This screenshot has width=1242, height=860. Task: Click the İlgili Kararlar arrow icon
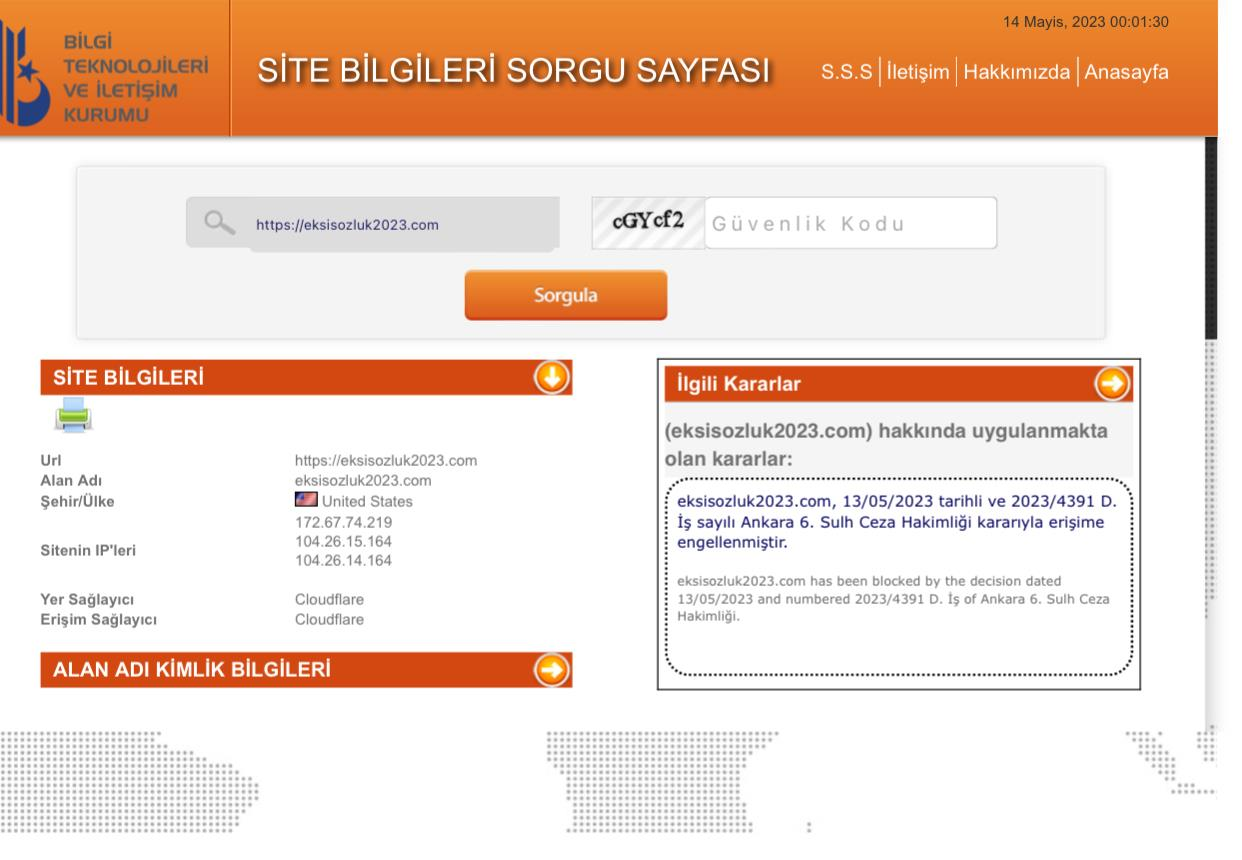click(x=1112, y=383)
